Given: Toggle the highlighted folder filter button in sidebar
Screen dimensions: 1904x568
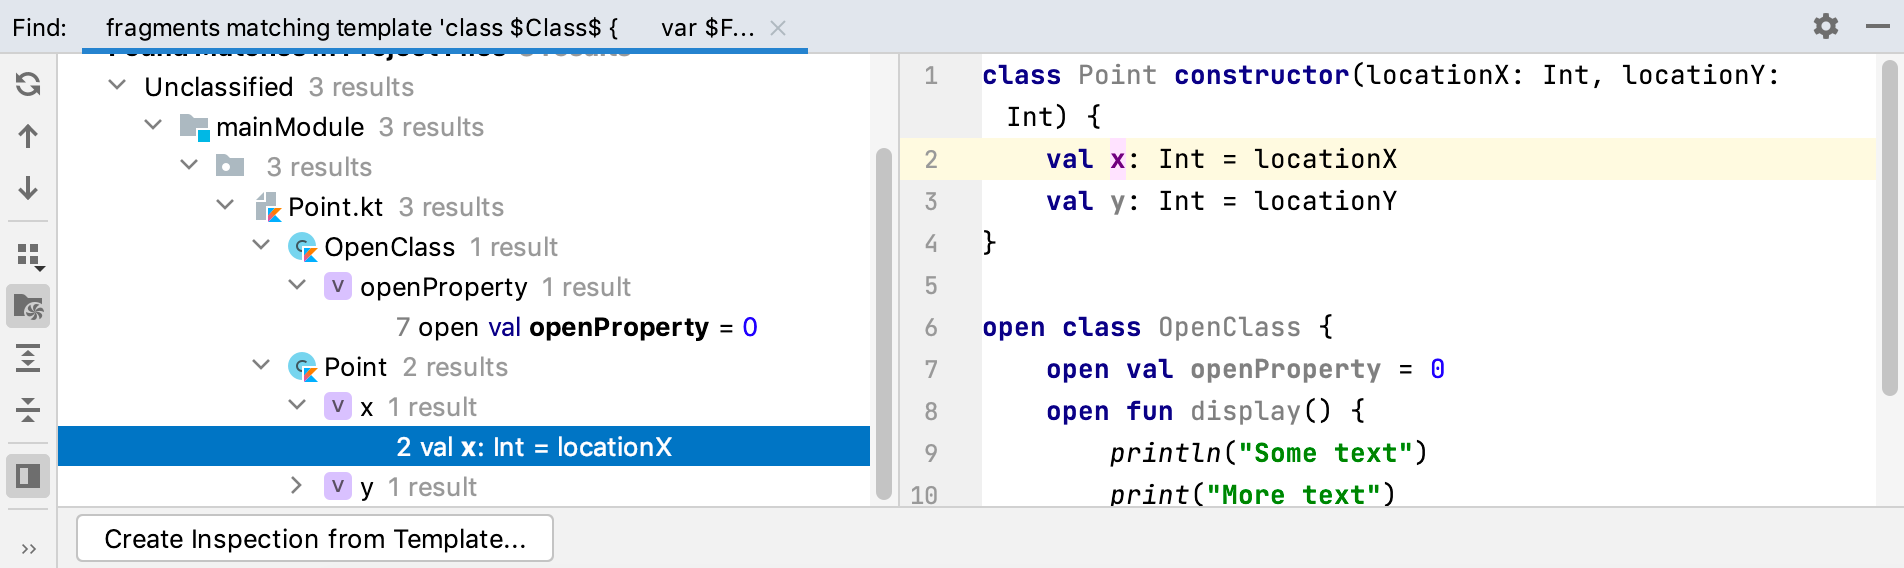Looking at the screenshot, I should (x=28, y=307).
